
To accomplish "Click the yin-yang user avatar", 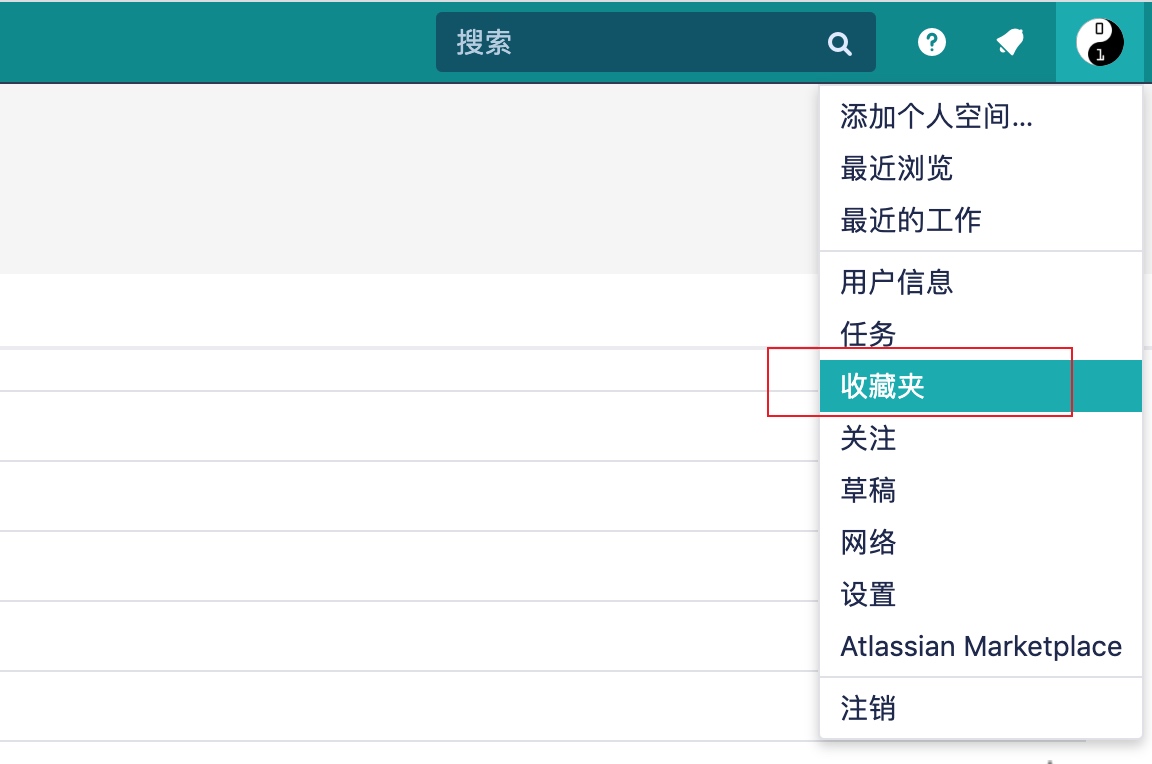I will 1099,42.
